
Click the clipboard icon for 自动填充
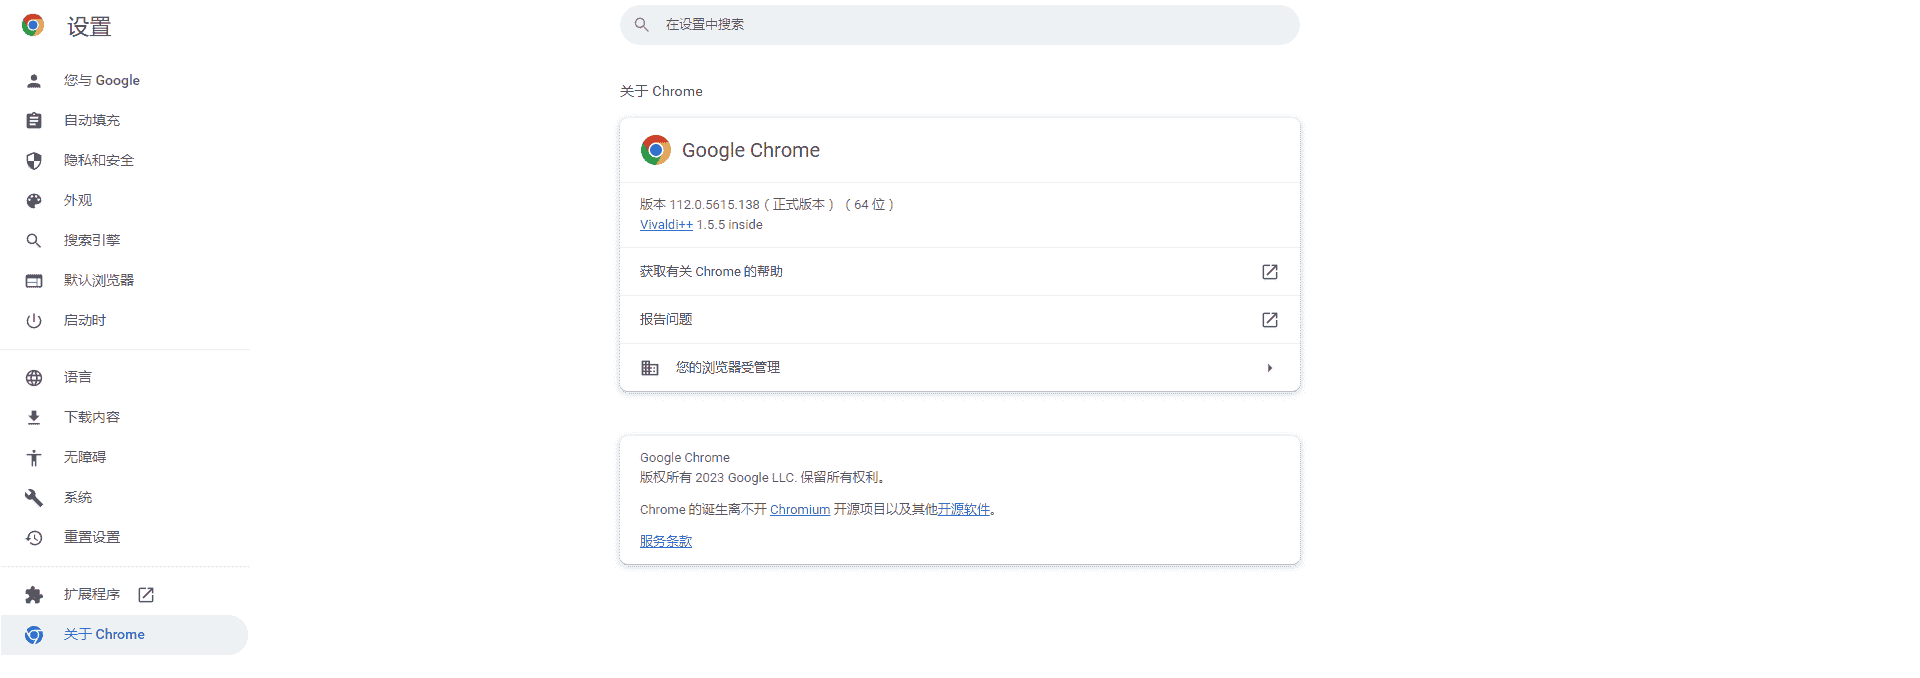point(34,121)
